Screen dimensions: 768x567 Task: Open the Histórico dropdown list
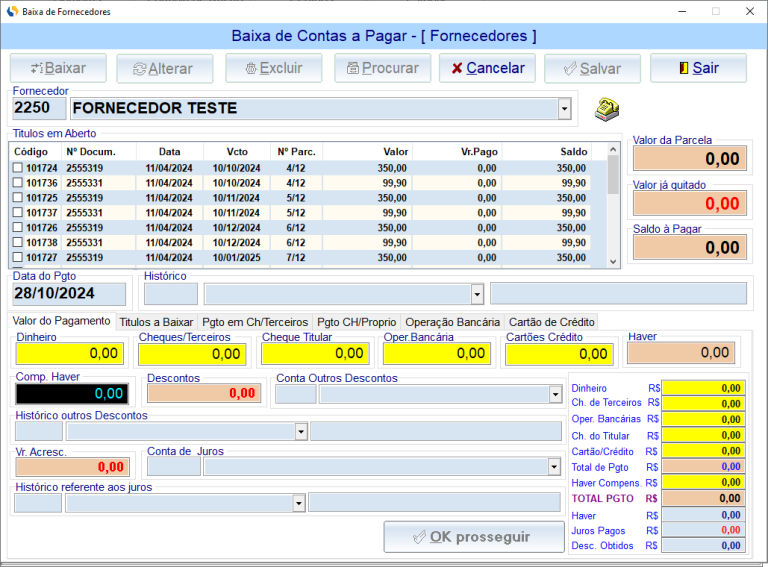tap(477, 294)
